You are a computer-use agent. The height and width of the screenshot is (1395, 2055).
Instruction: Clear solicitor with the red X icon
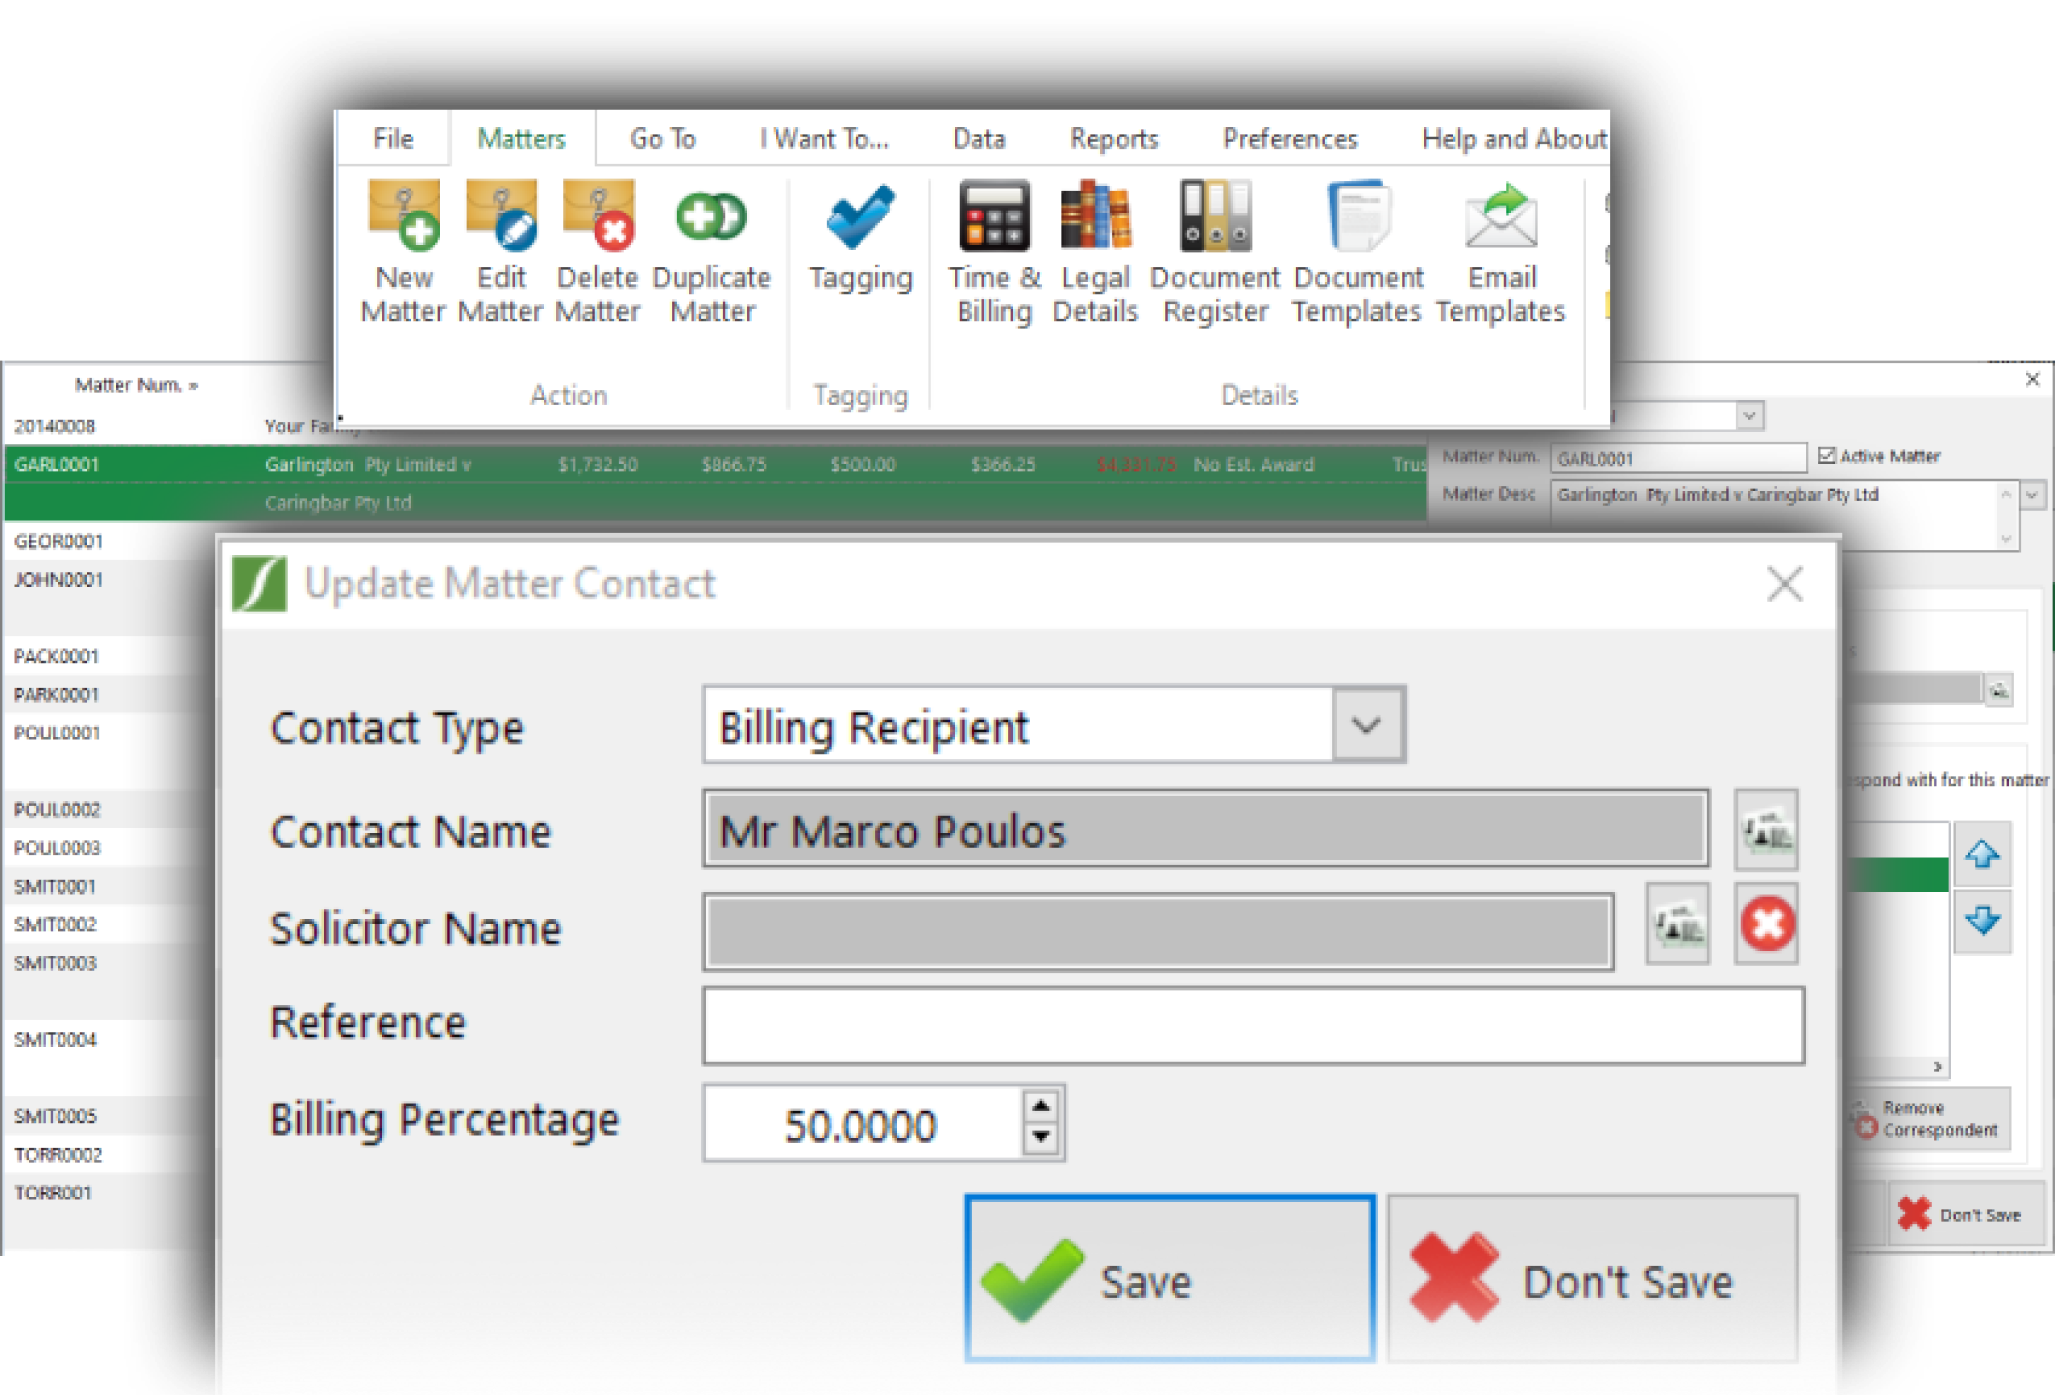(1766, 924)
